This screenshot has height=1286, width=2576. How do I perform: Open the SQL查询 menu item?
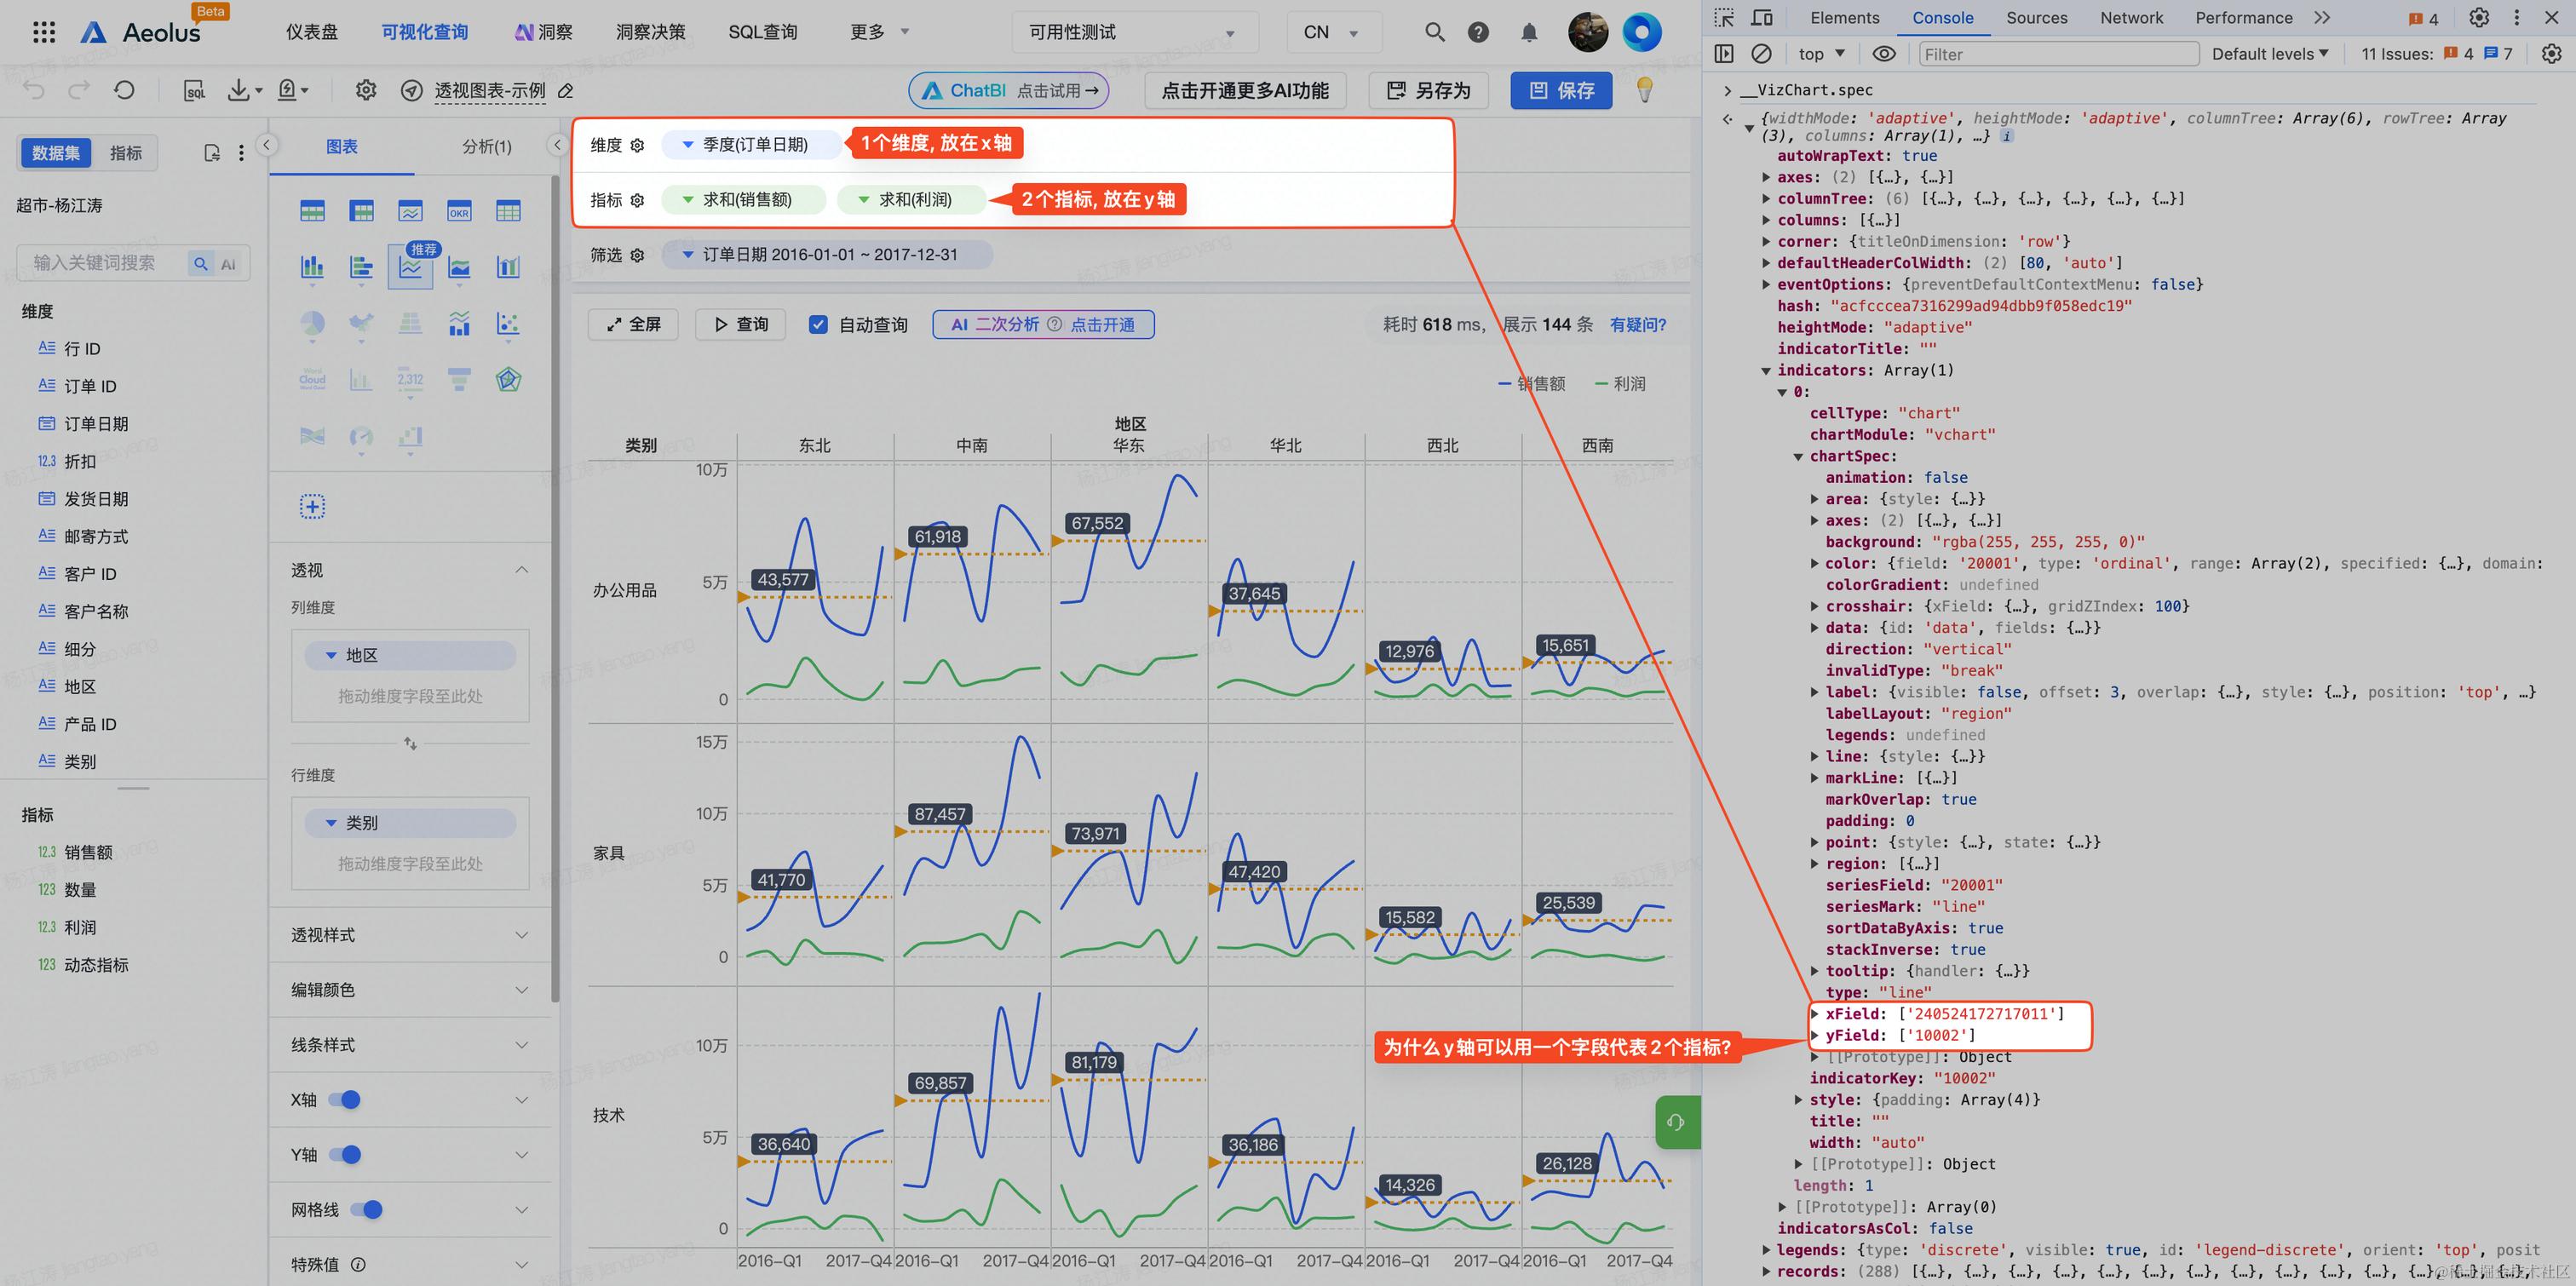[762, 32]
